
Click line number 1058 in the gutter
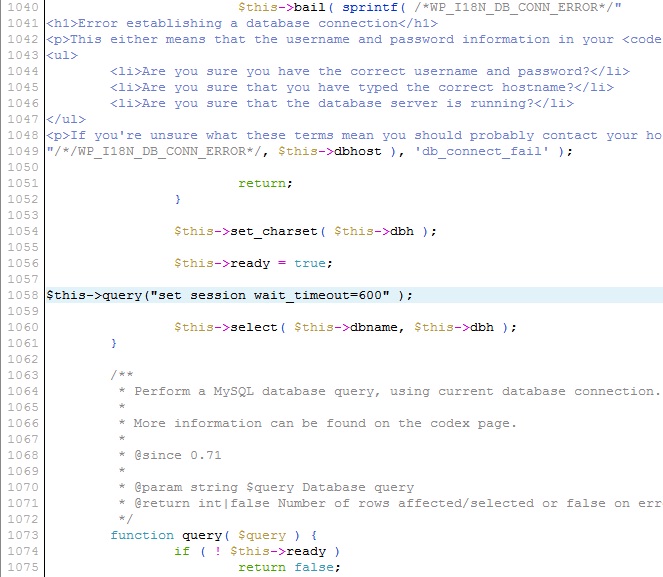[x=23, y=295]
